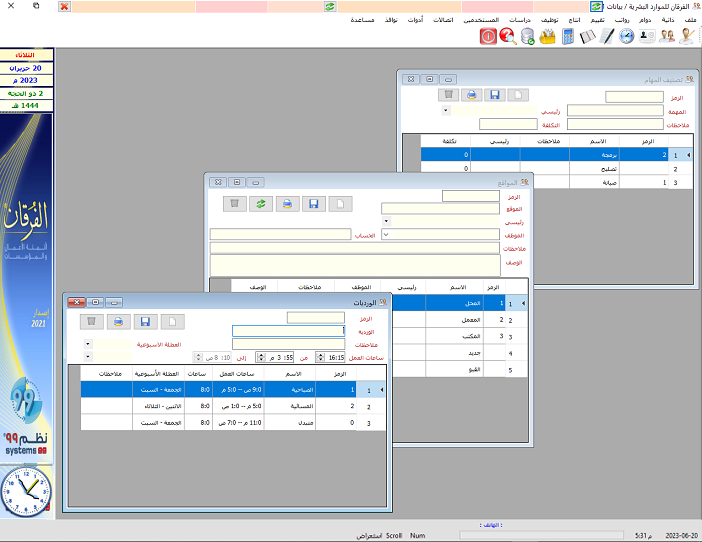The image size is (702, 542).
Task: Expand العطلة الأسبوعية dropdown in shifts window
Action: coord(88,343)
